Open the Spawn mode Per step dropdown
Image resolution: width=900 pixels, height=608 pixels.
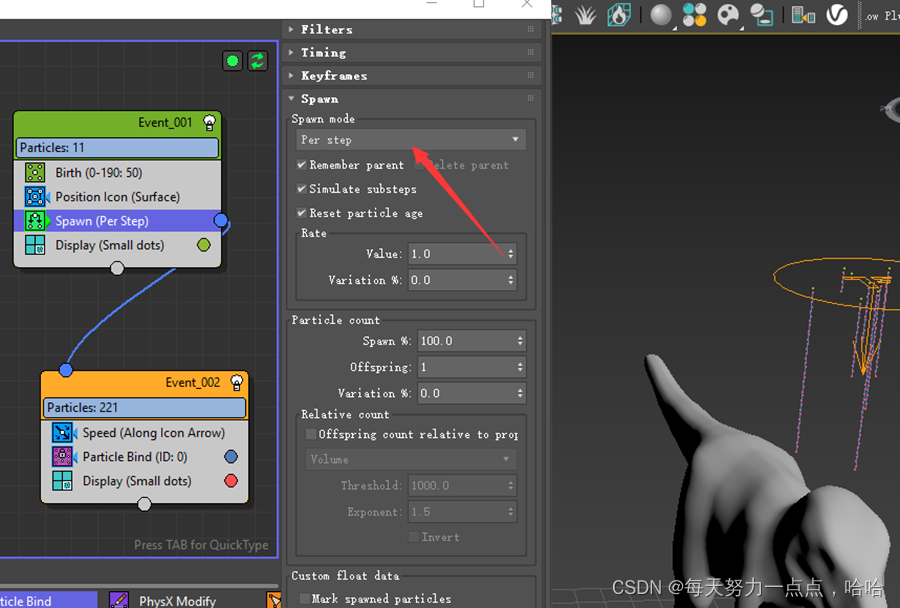click(410, 139)
